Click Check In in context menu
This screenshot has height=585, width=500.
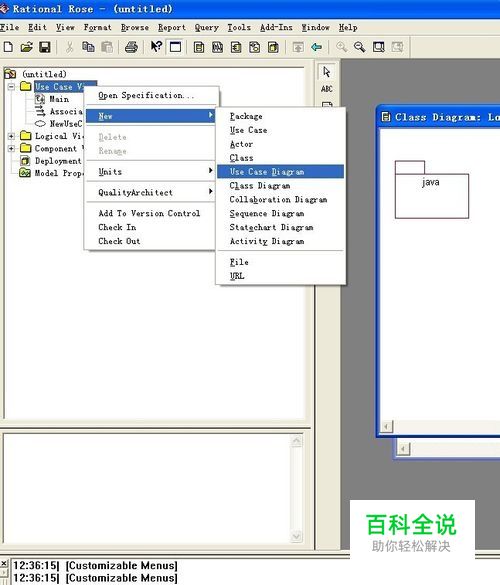(150, 227)
